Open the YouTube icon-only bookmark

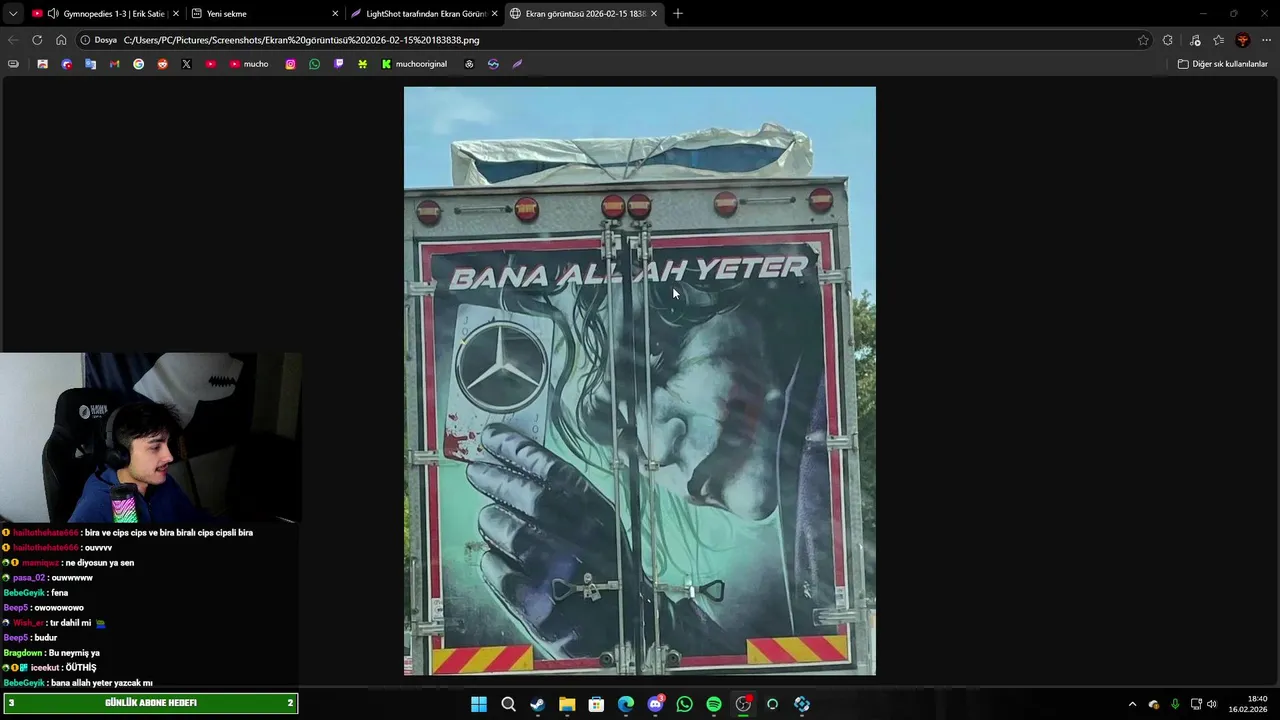[x=210, y=64]
